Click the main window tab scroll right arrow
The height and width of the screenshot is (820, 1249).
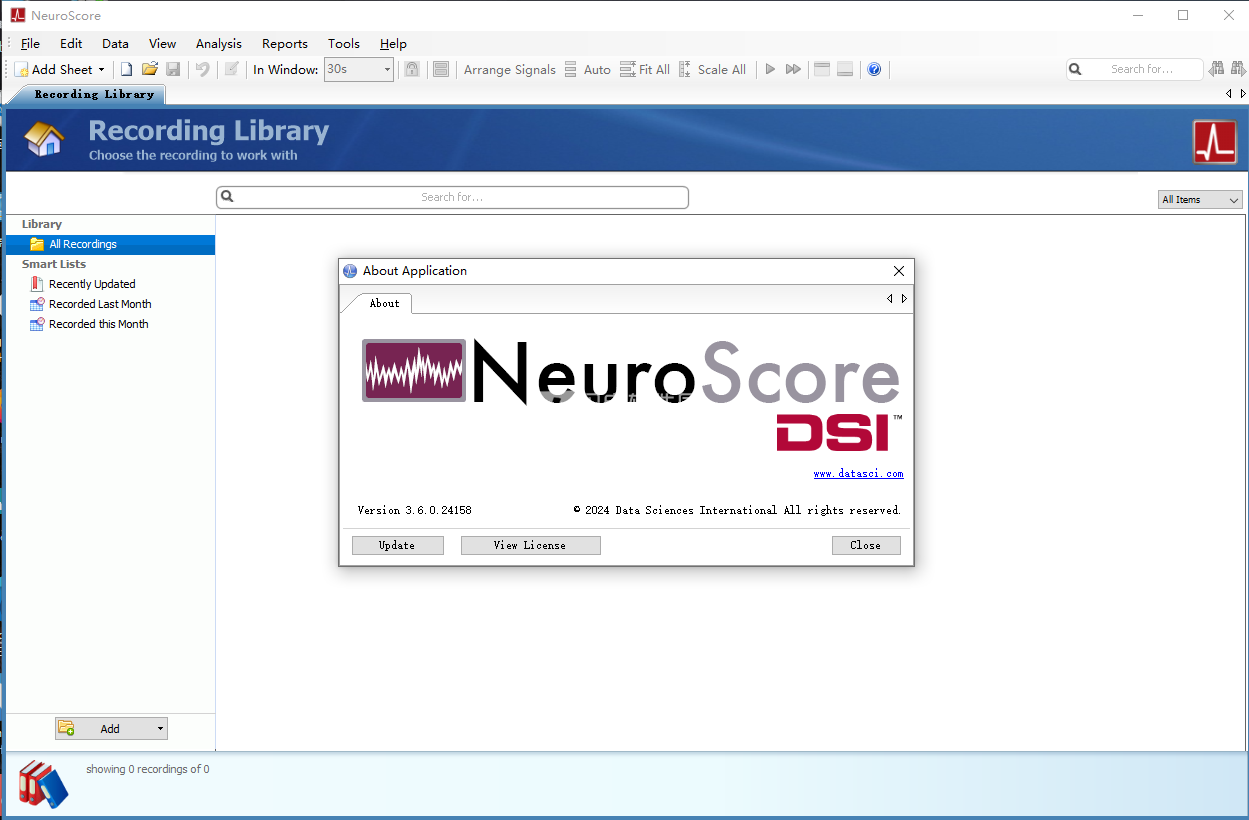[1243, 94]
